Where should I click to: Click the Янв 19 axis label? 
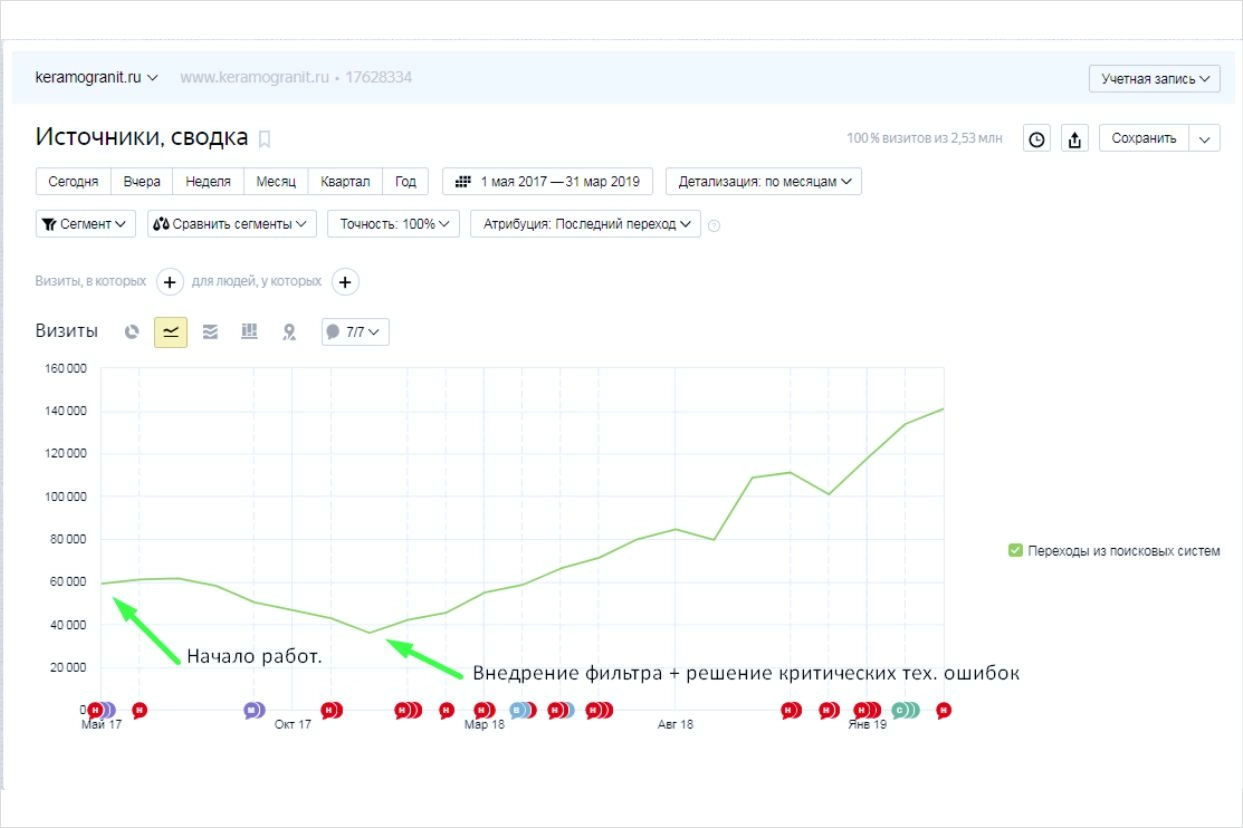[867, 725]
